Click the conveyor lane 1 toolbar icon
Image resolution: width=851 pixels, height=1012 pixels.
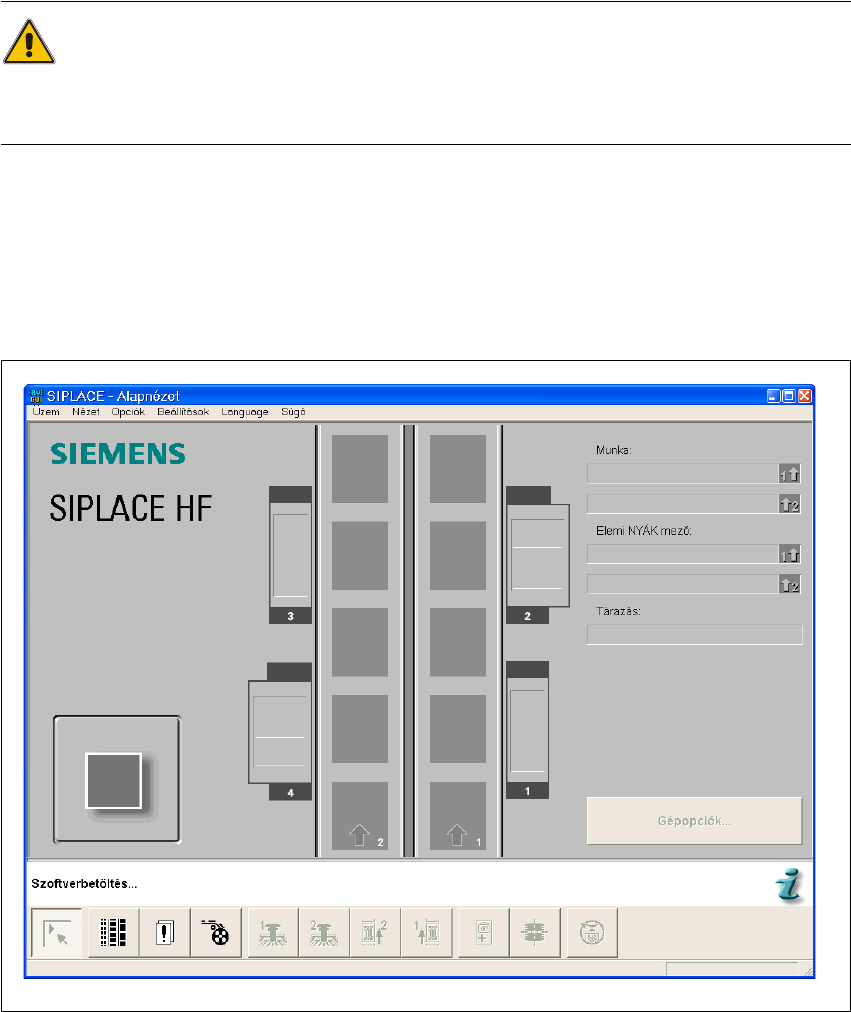[x=426, y=933]
